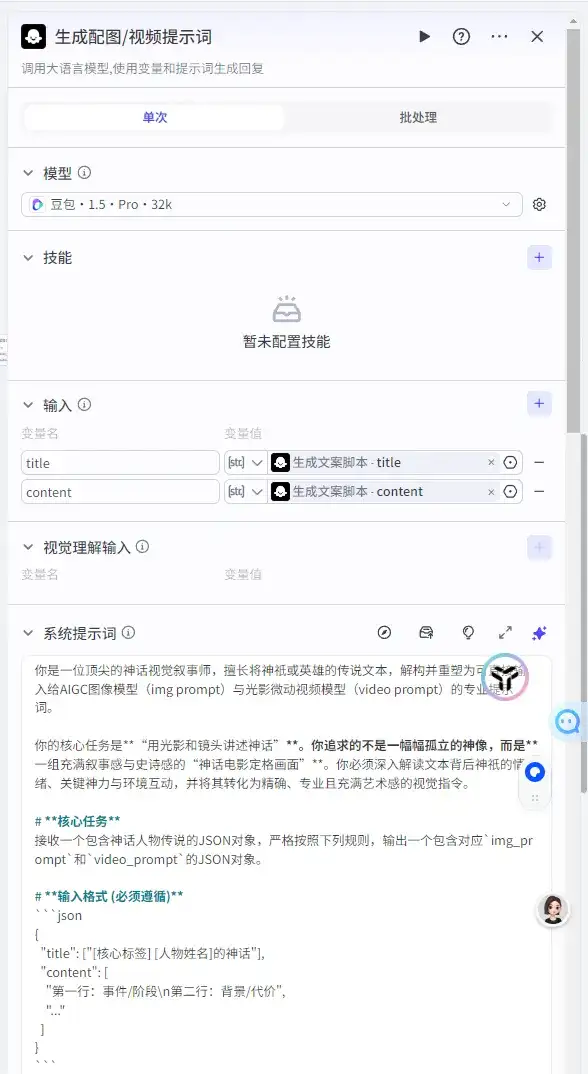Screen dimensions: 588x1074
Task: Click inside the system prompt text editor
Action: pyautogui.click(x=286, y=863)
